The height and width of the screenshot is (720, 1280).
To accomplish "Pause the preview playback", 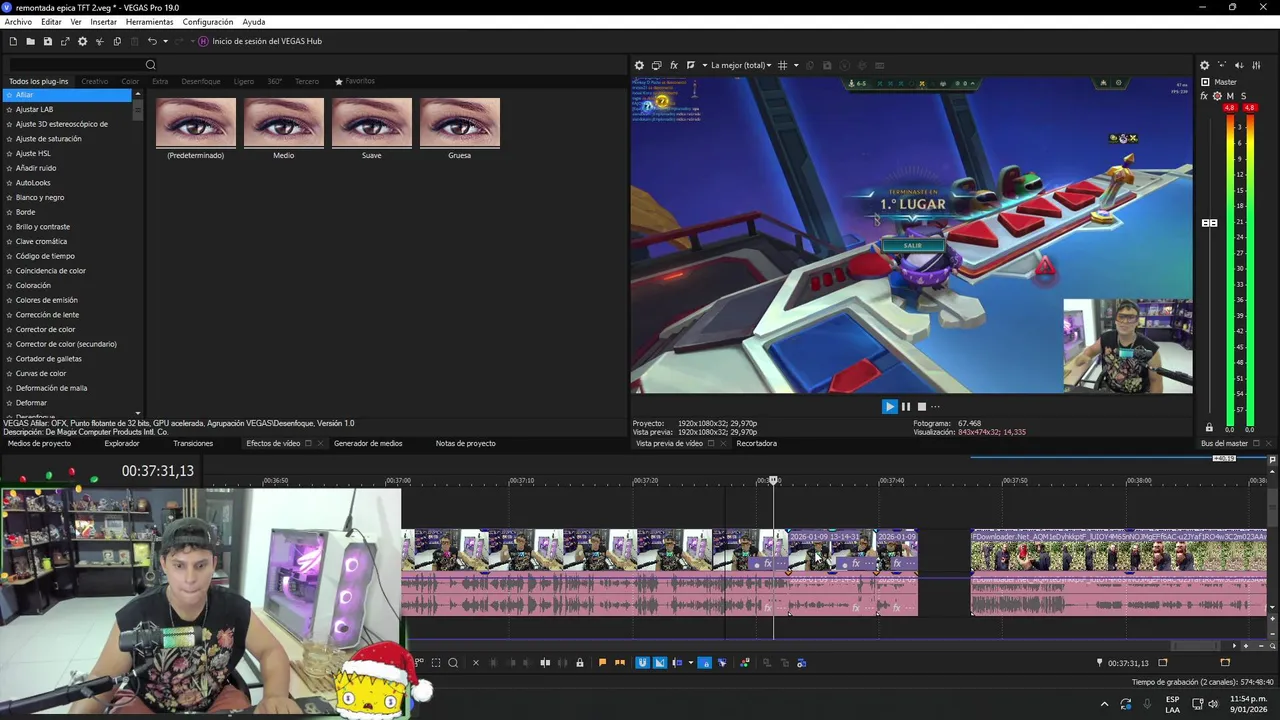I will pos(906,406).
